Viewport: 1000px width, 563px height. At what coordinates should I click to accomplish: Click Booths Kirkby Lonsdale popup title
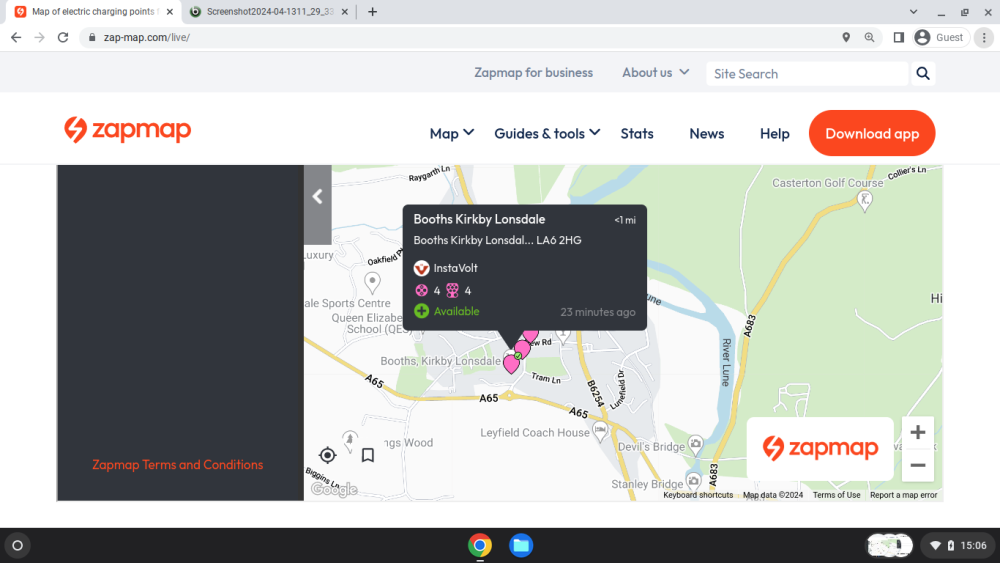click(480, 219)
